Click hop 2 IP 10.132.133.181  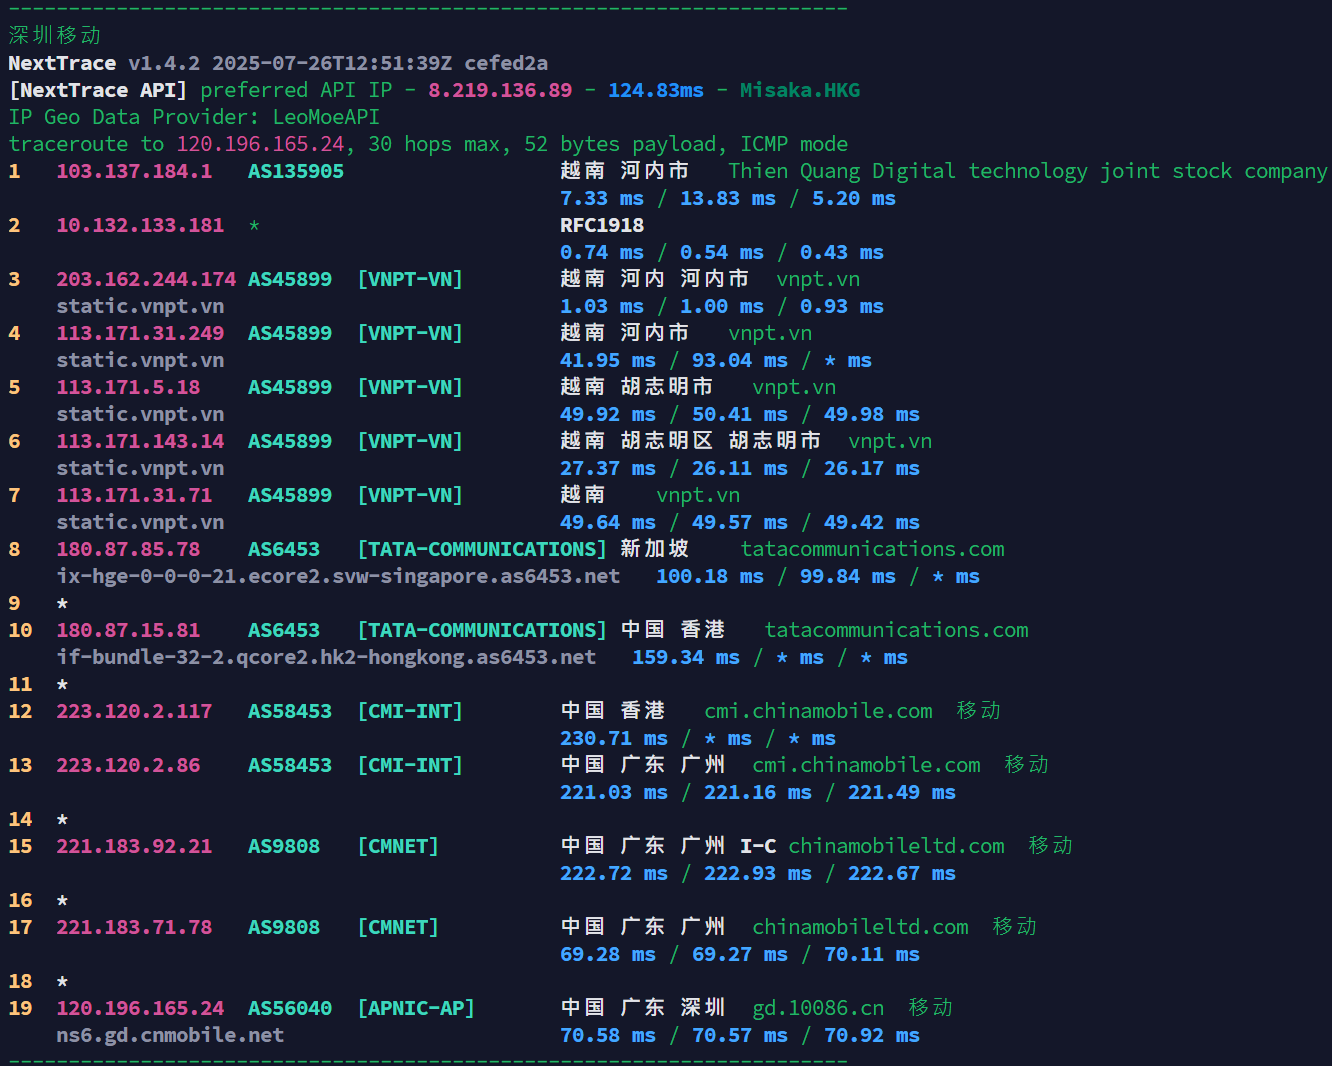pyautogui.click(x=140, y=225)
